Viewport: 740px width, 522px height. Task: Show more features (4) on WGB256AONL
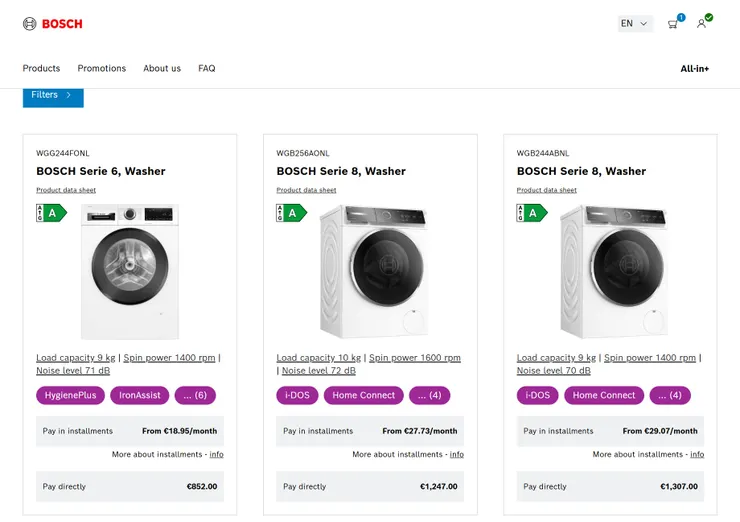tap(430, 395)
